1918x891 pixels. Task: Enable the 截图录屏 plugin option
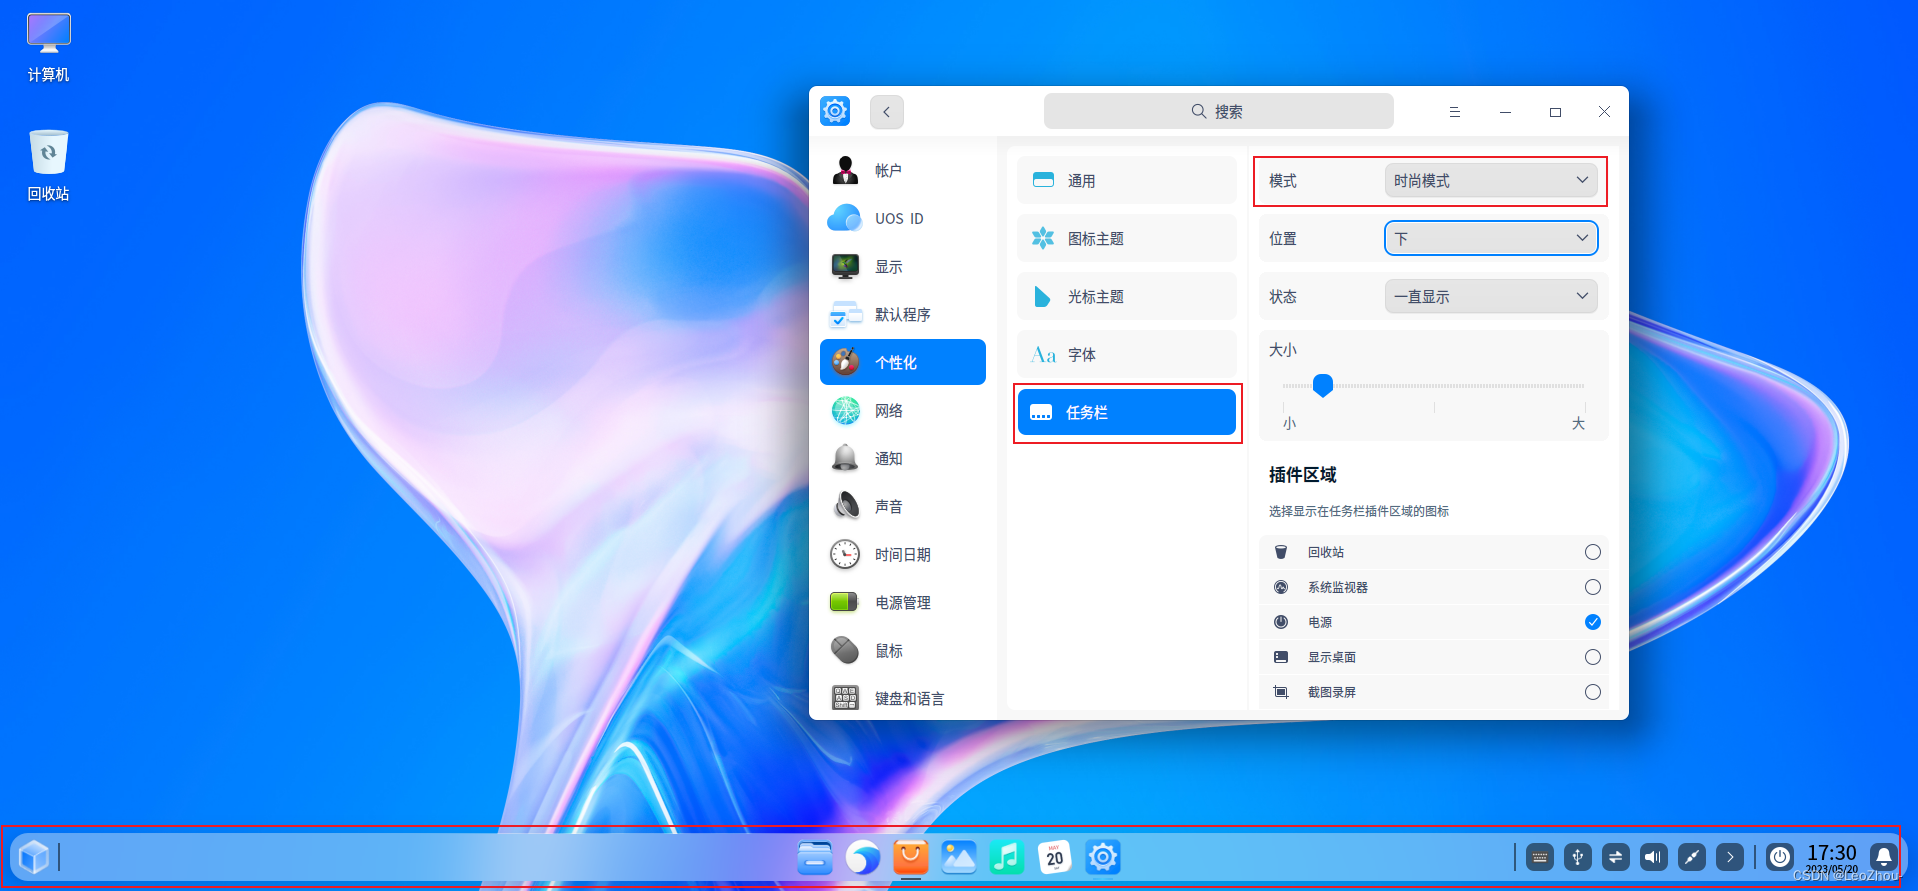click(x=1593, y=692)
